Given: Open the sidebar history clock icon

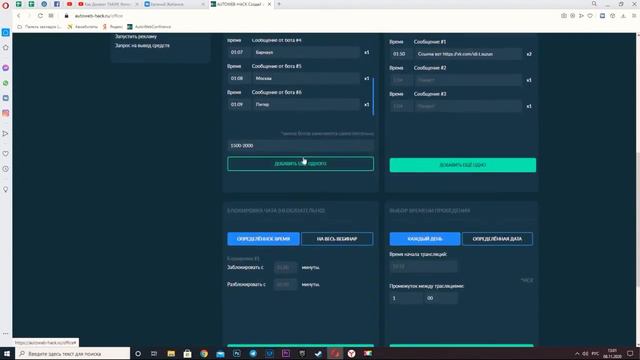Looking at the screenshot, I should [x=6, y=169].
